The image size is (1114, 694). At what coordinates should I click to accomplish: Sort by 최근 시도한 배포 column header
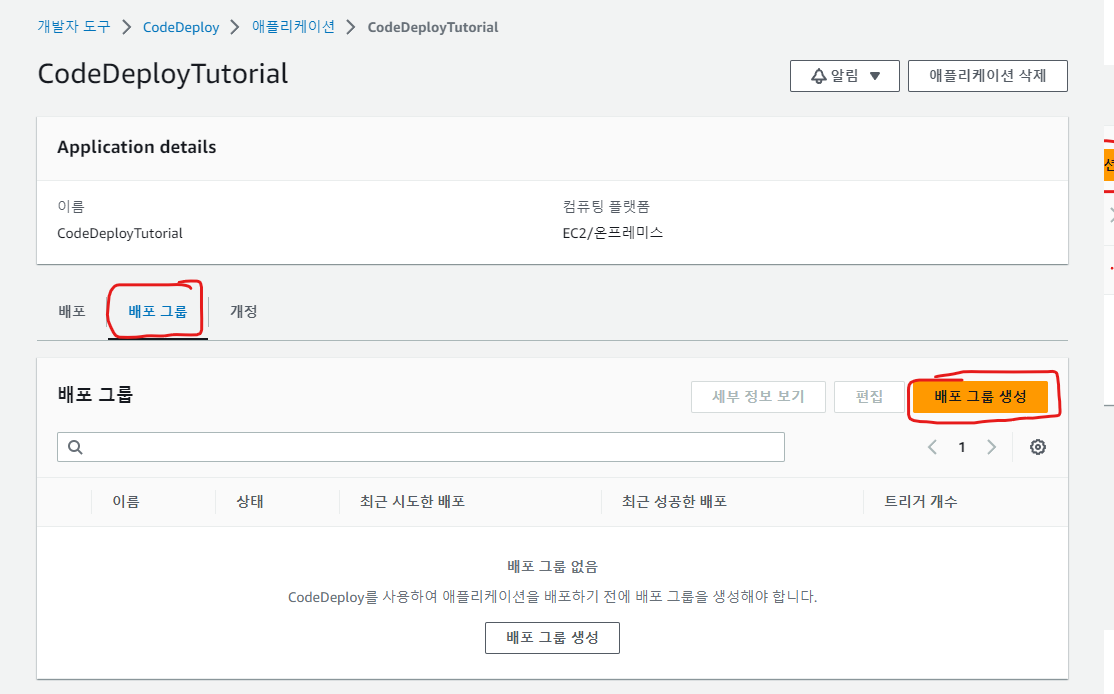[412, 501]
